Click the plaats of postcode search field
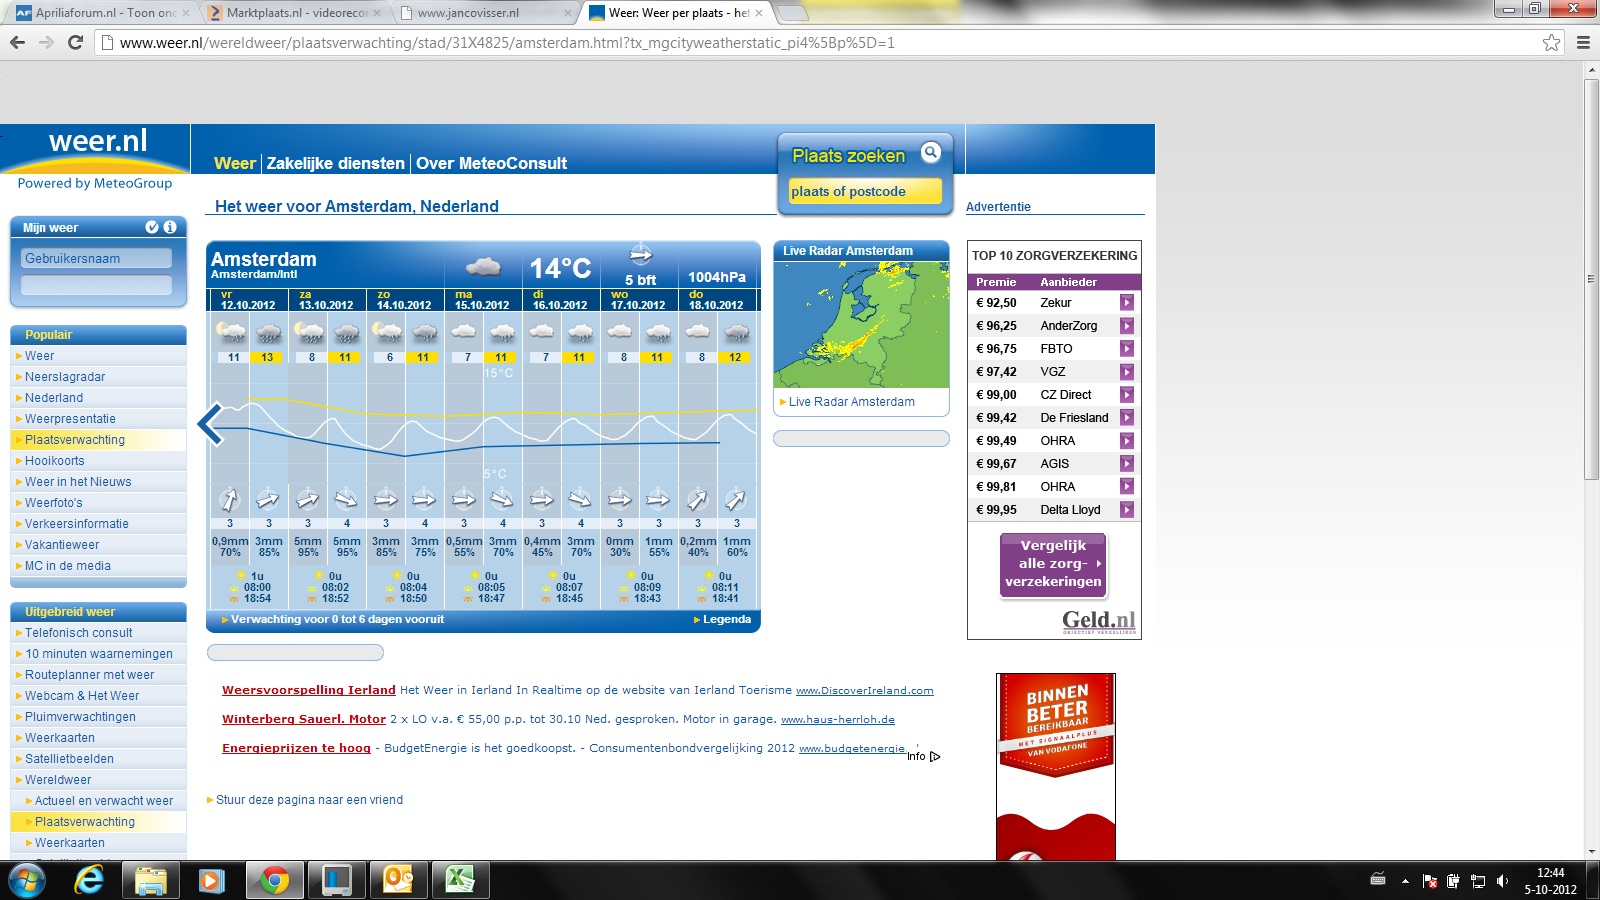The image size is (1600, 900). [x=865, y=191]
